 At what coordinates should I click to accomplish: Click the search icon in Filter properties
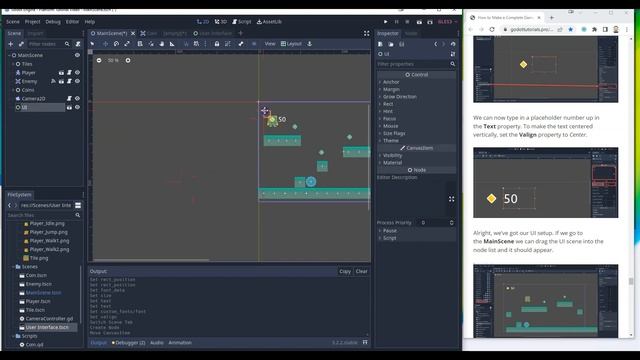coord(452,64)
